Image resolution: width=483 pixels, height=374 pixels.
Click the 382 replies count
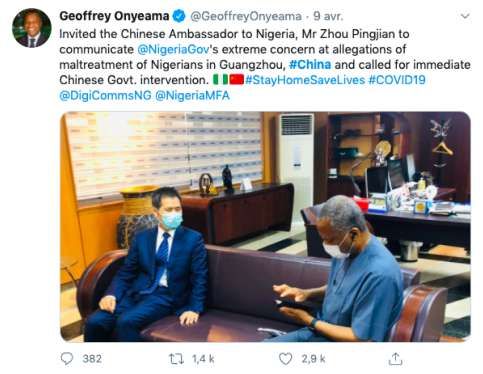click(92, 359)
